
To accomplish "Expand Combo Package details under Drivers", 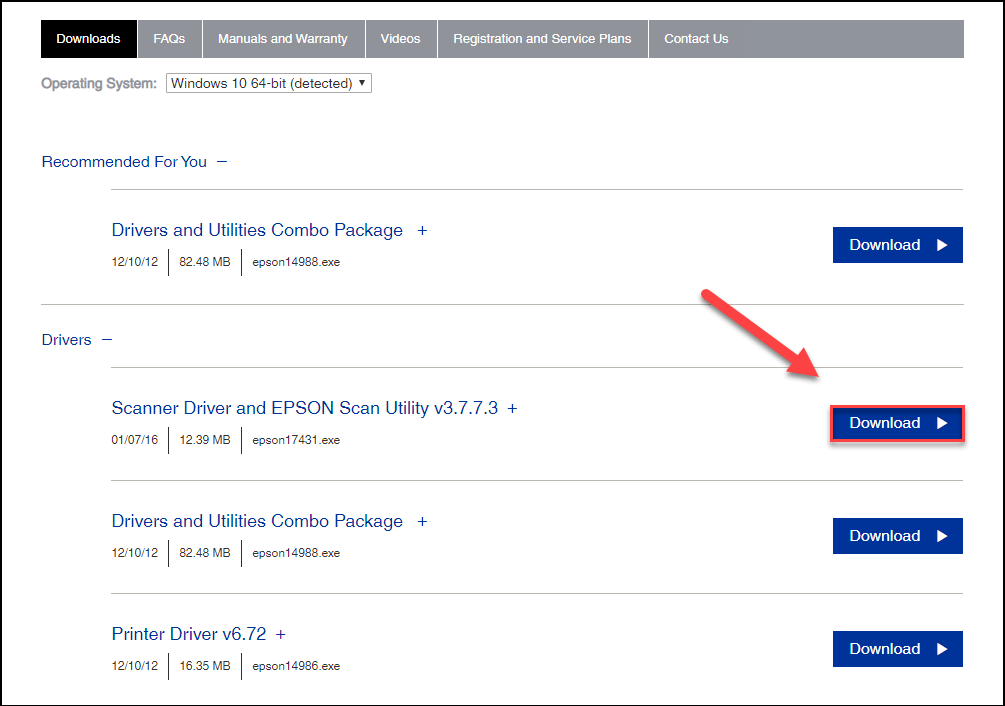I will tap(422, 522).
